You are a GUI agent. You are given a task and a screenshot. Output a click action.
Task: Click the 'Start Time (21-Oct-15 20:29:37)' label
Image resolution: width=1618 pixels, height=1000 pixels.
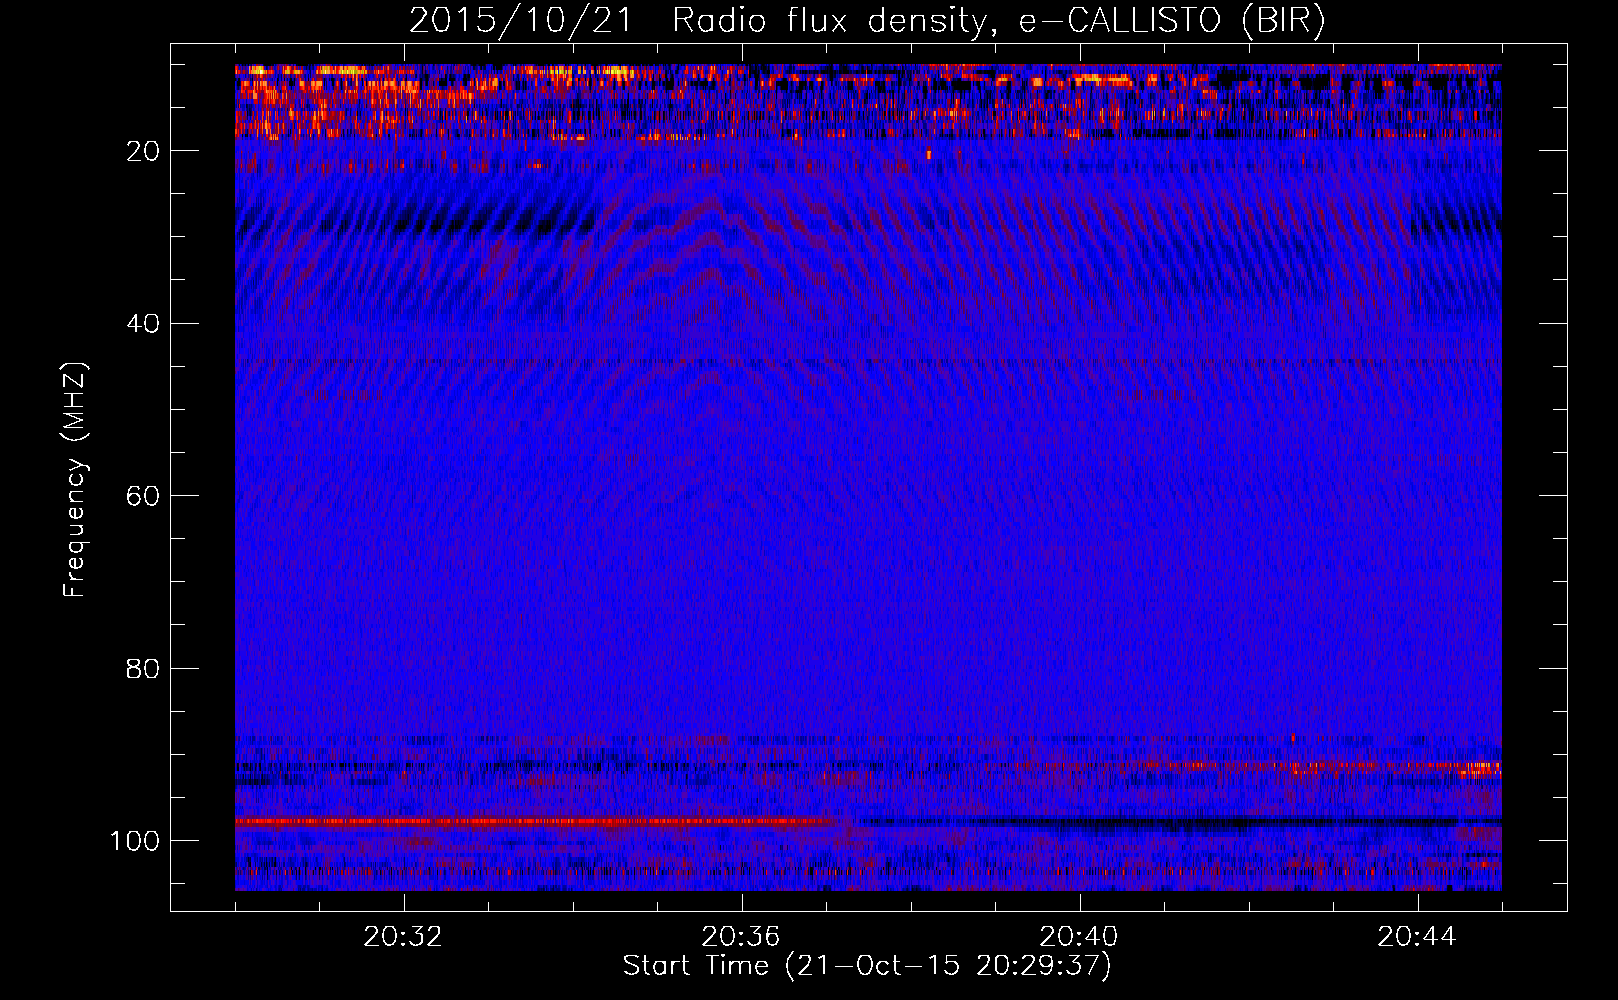(x=867, y=966)
